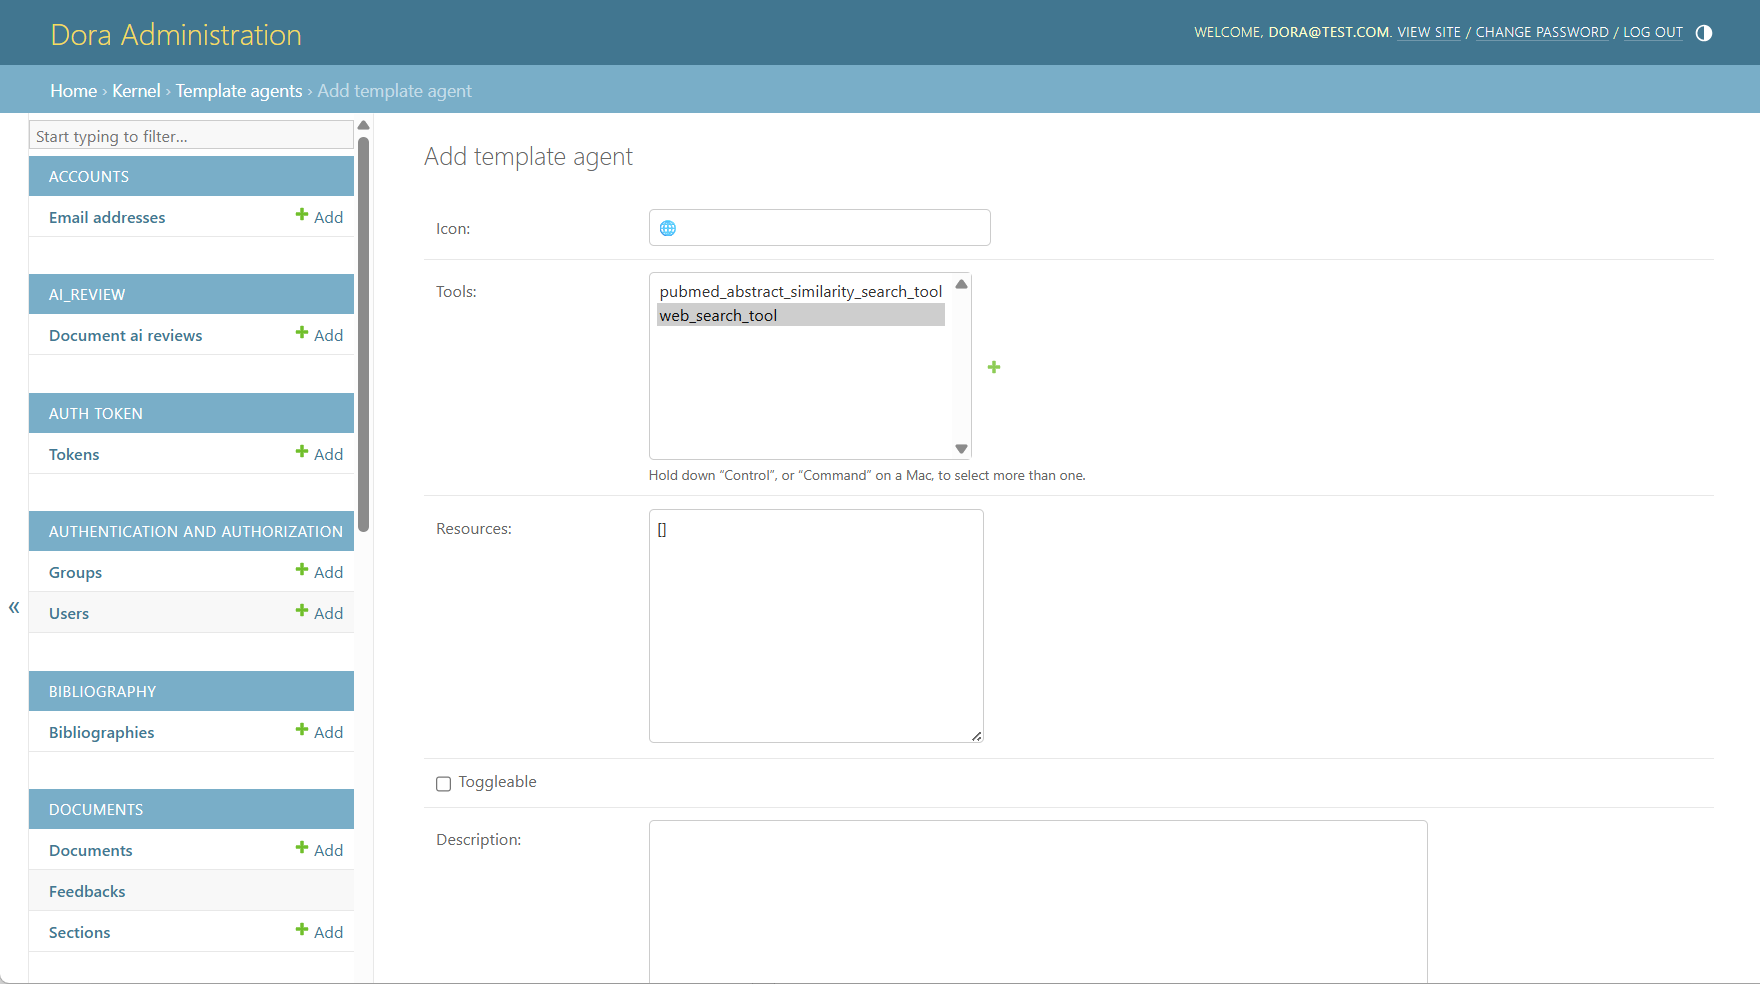Select pubmed_abstract_similarity_search_tool in Tools list
This screenshot has width=1760, height=984.
point(799,291)
